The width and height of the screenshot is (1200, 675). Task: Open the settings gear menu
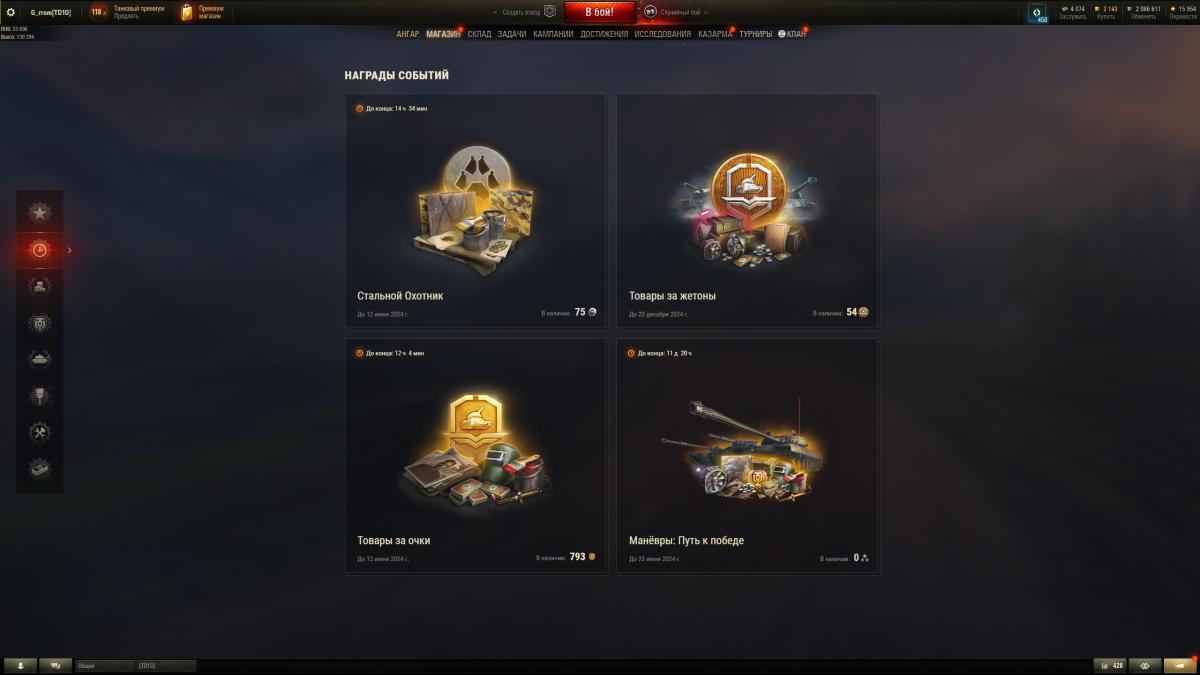[11, 12]
